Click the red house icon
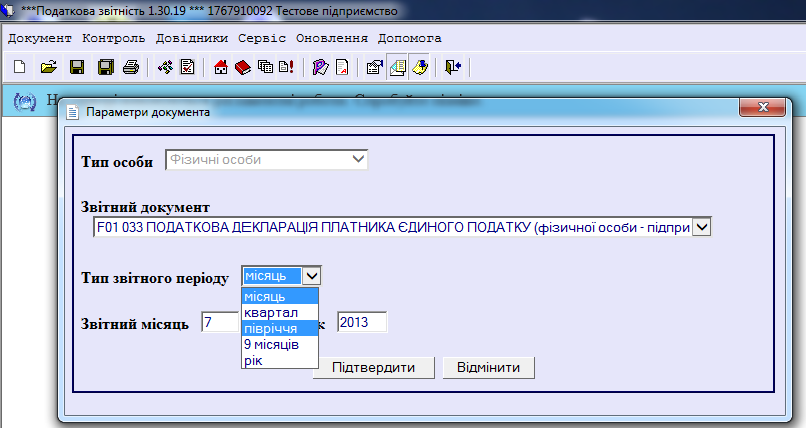Image resolution: width=806 pixels, height=428 pixels. coord(222,68)
